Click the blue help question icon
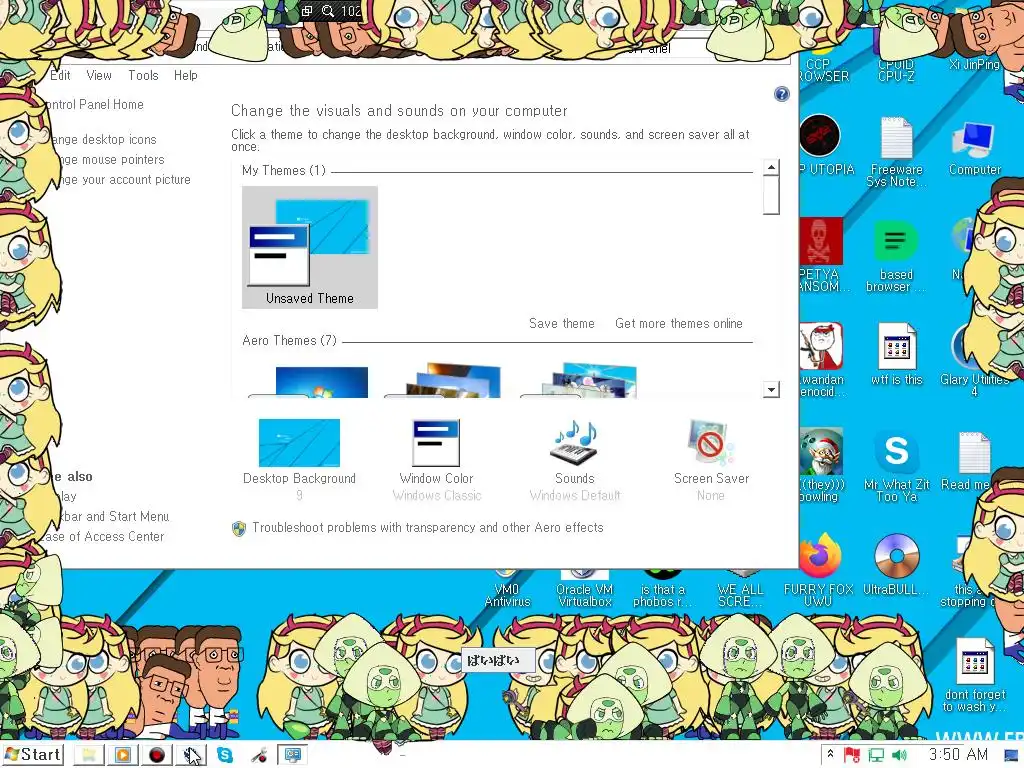1024x768 pixels. click(781, 94)
